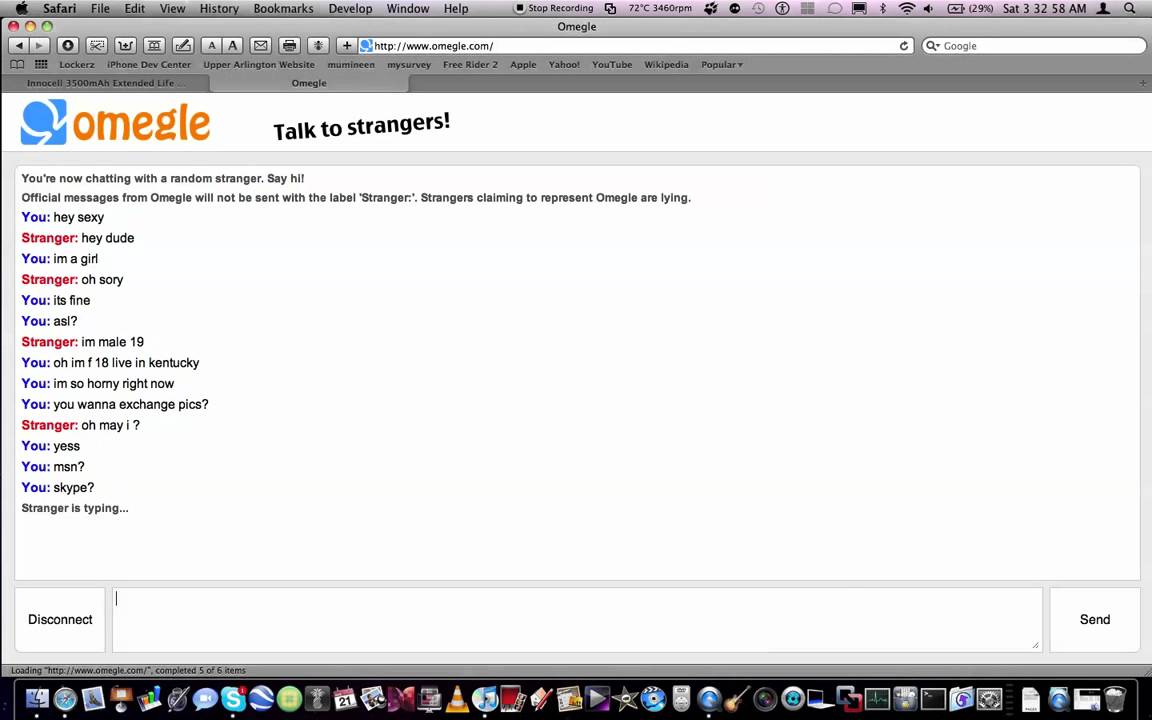1152x720 pixels.
Task: Click the Google search field
Action: [1034, 46]
